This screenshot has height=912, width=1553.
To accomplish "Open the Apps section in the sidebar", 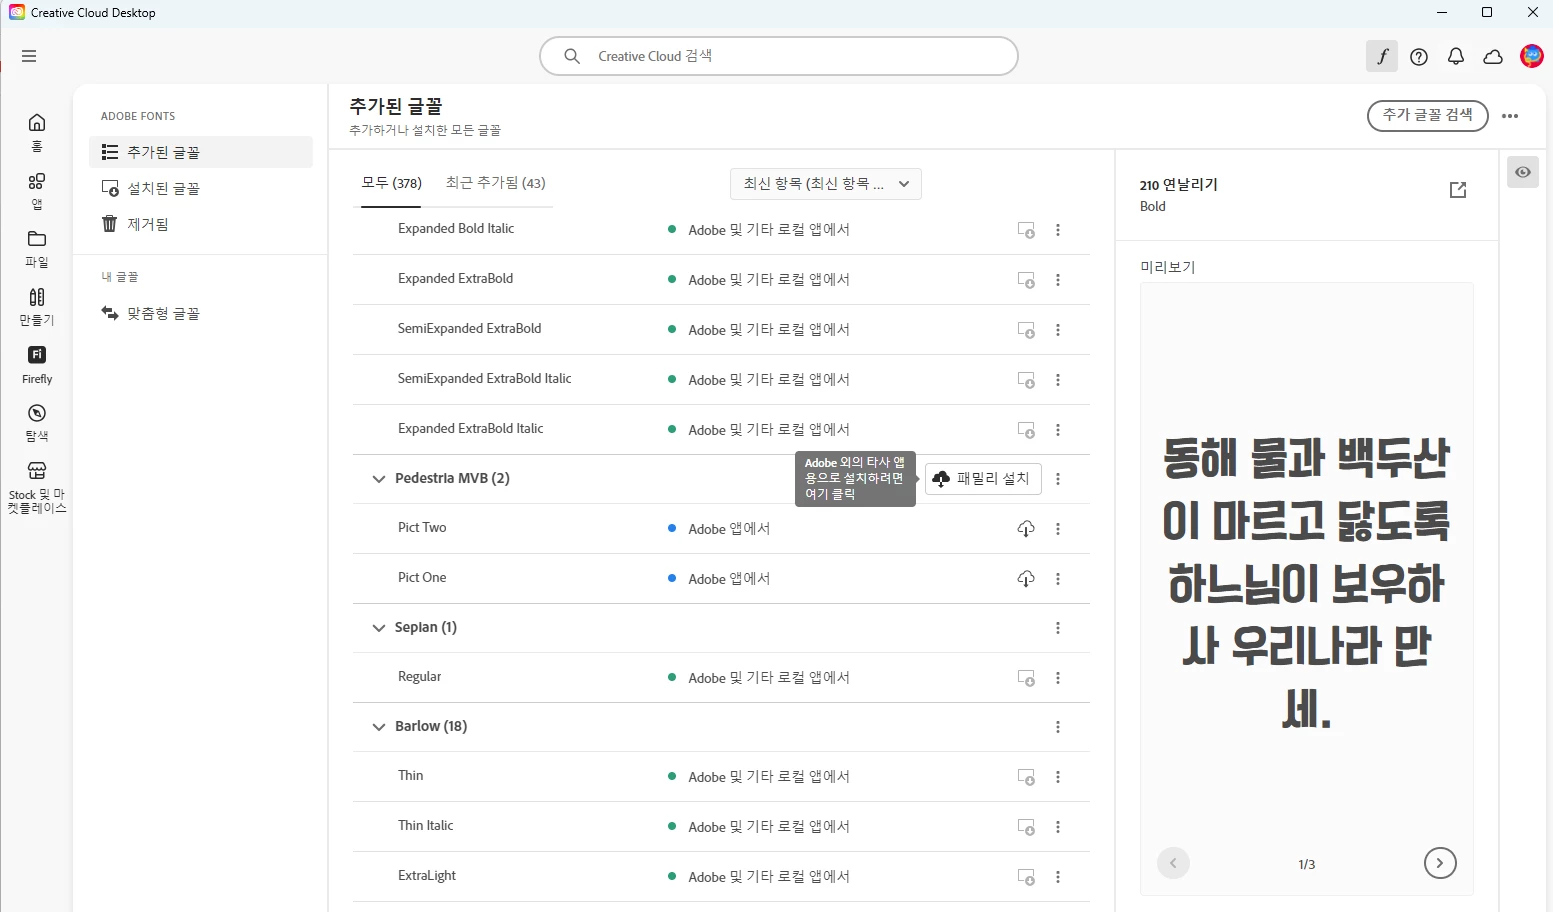I will 37,190.
